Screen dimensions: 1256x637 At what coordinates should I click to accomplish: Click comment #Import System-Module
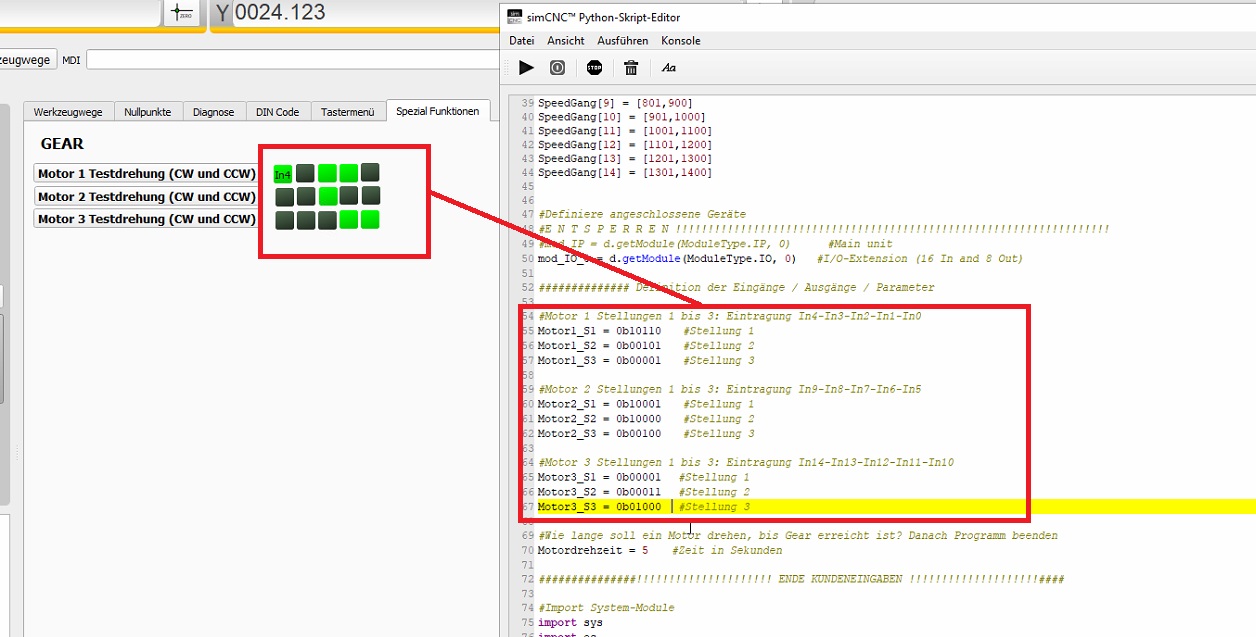(x=606, y=608)
